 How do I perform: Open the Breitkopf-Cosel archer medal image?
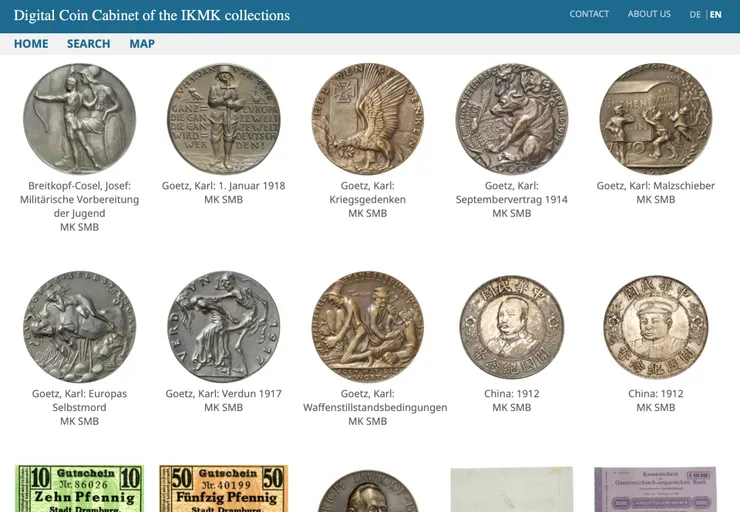click(x=79, y=118)
